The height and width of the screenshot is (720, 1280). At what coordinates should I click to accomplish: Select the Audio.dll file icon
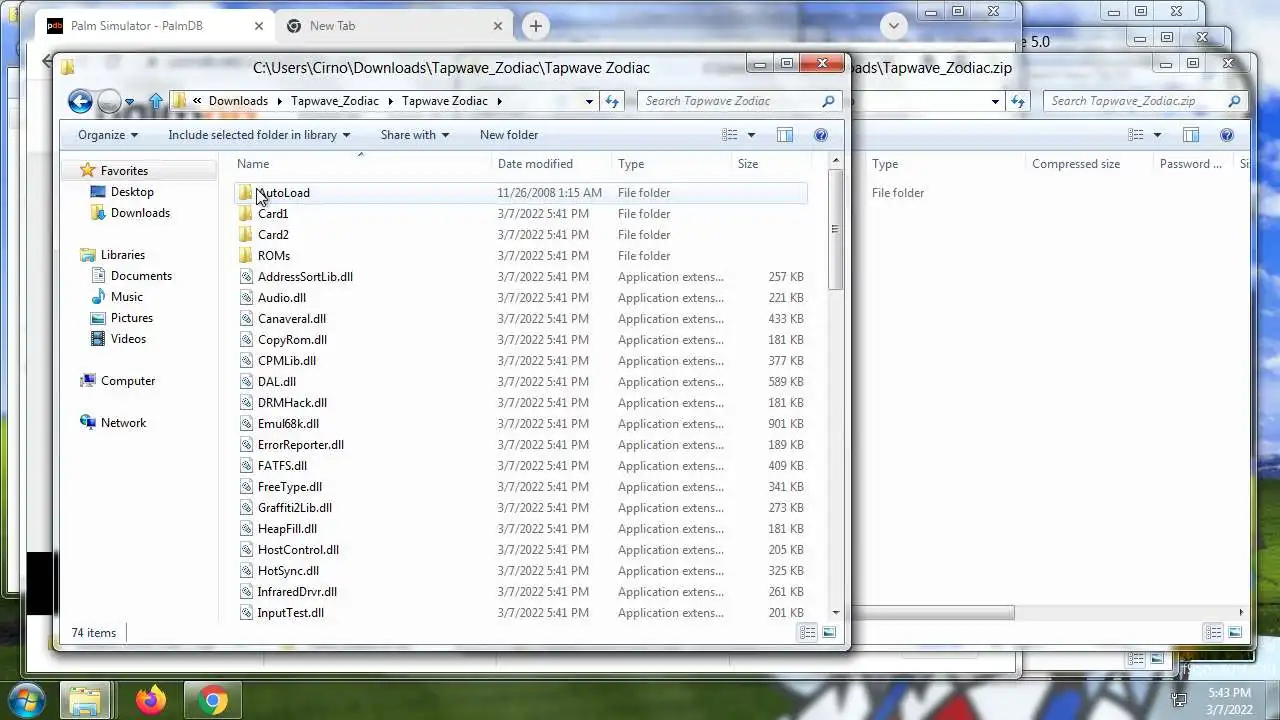pos(246,298)
